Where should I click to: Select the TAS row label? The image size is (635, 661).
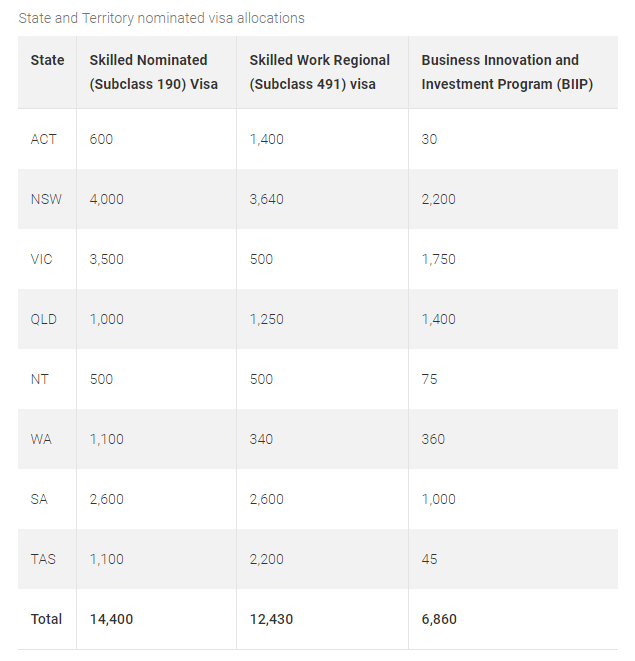click(43, 559)
